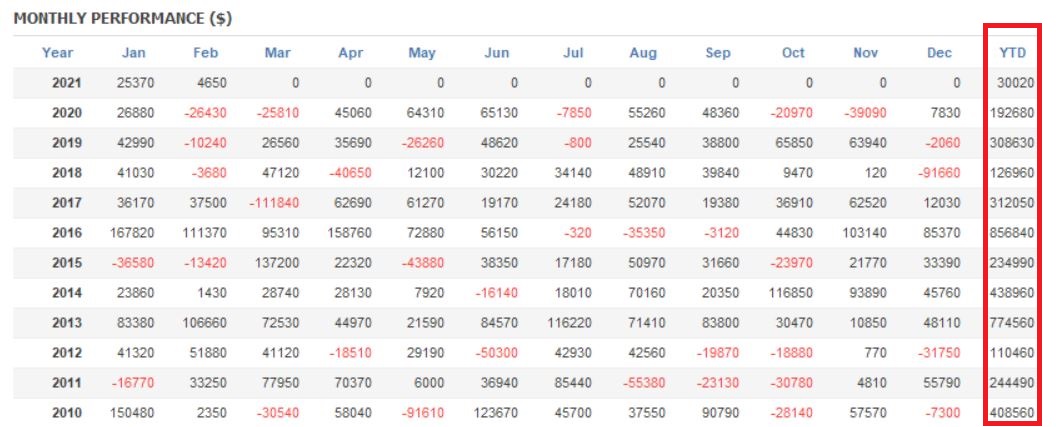This screenshot has width=1056, height=427.
Task: Click the 116850 October 2014 cell
Action: (790, 293)
